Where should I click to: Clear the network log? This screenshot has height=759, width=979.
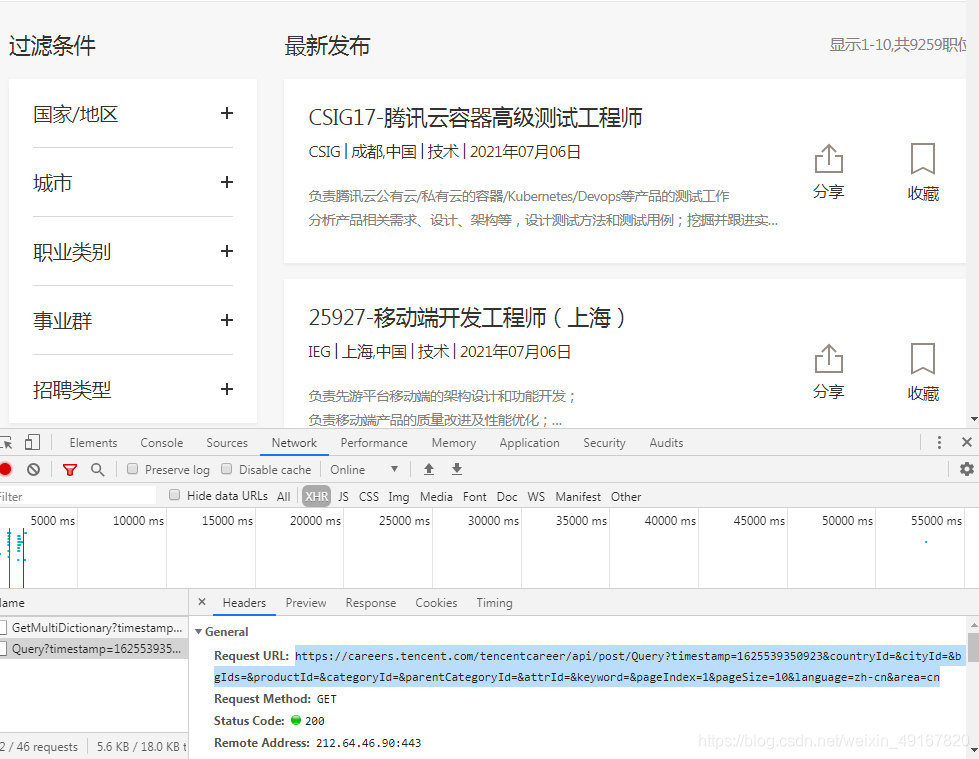34,469
